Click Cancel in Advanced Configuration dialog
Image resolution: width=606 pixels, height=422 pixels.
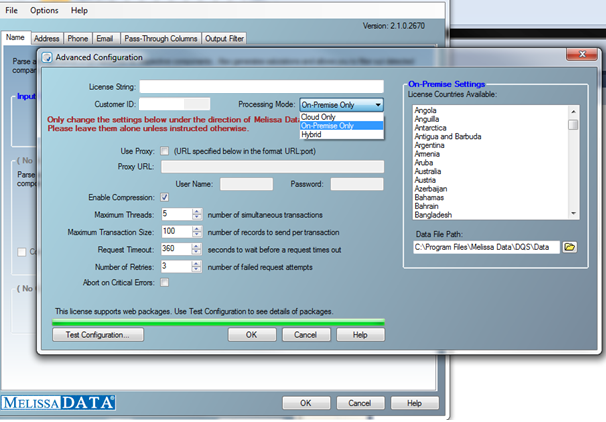click(x=306, y=335)
